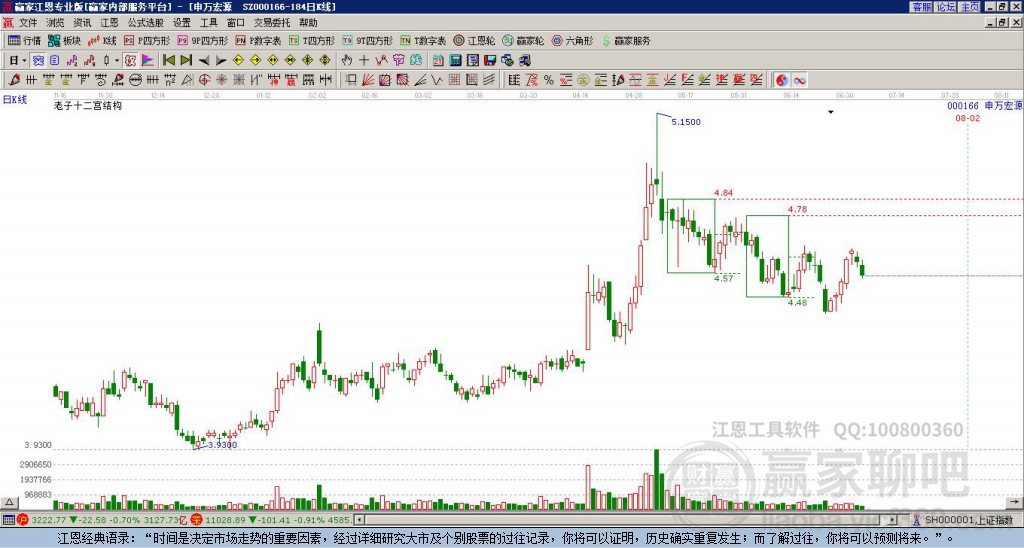
Task: Open the 窗口 menu
Action: tap(236, 23)
